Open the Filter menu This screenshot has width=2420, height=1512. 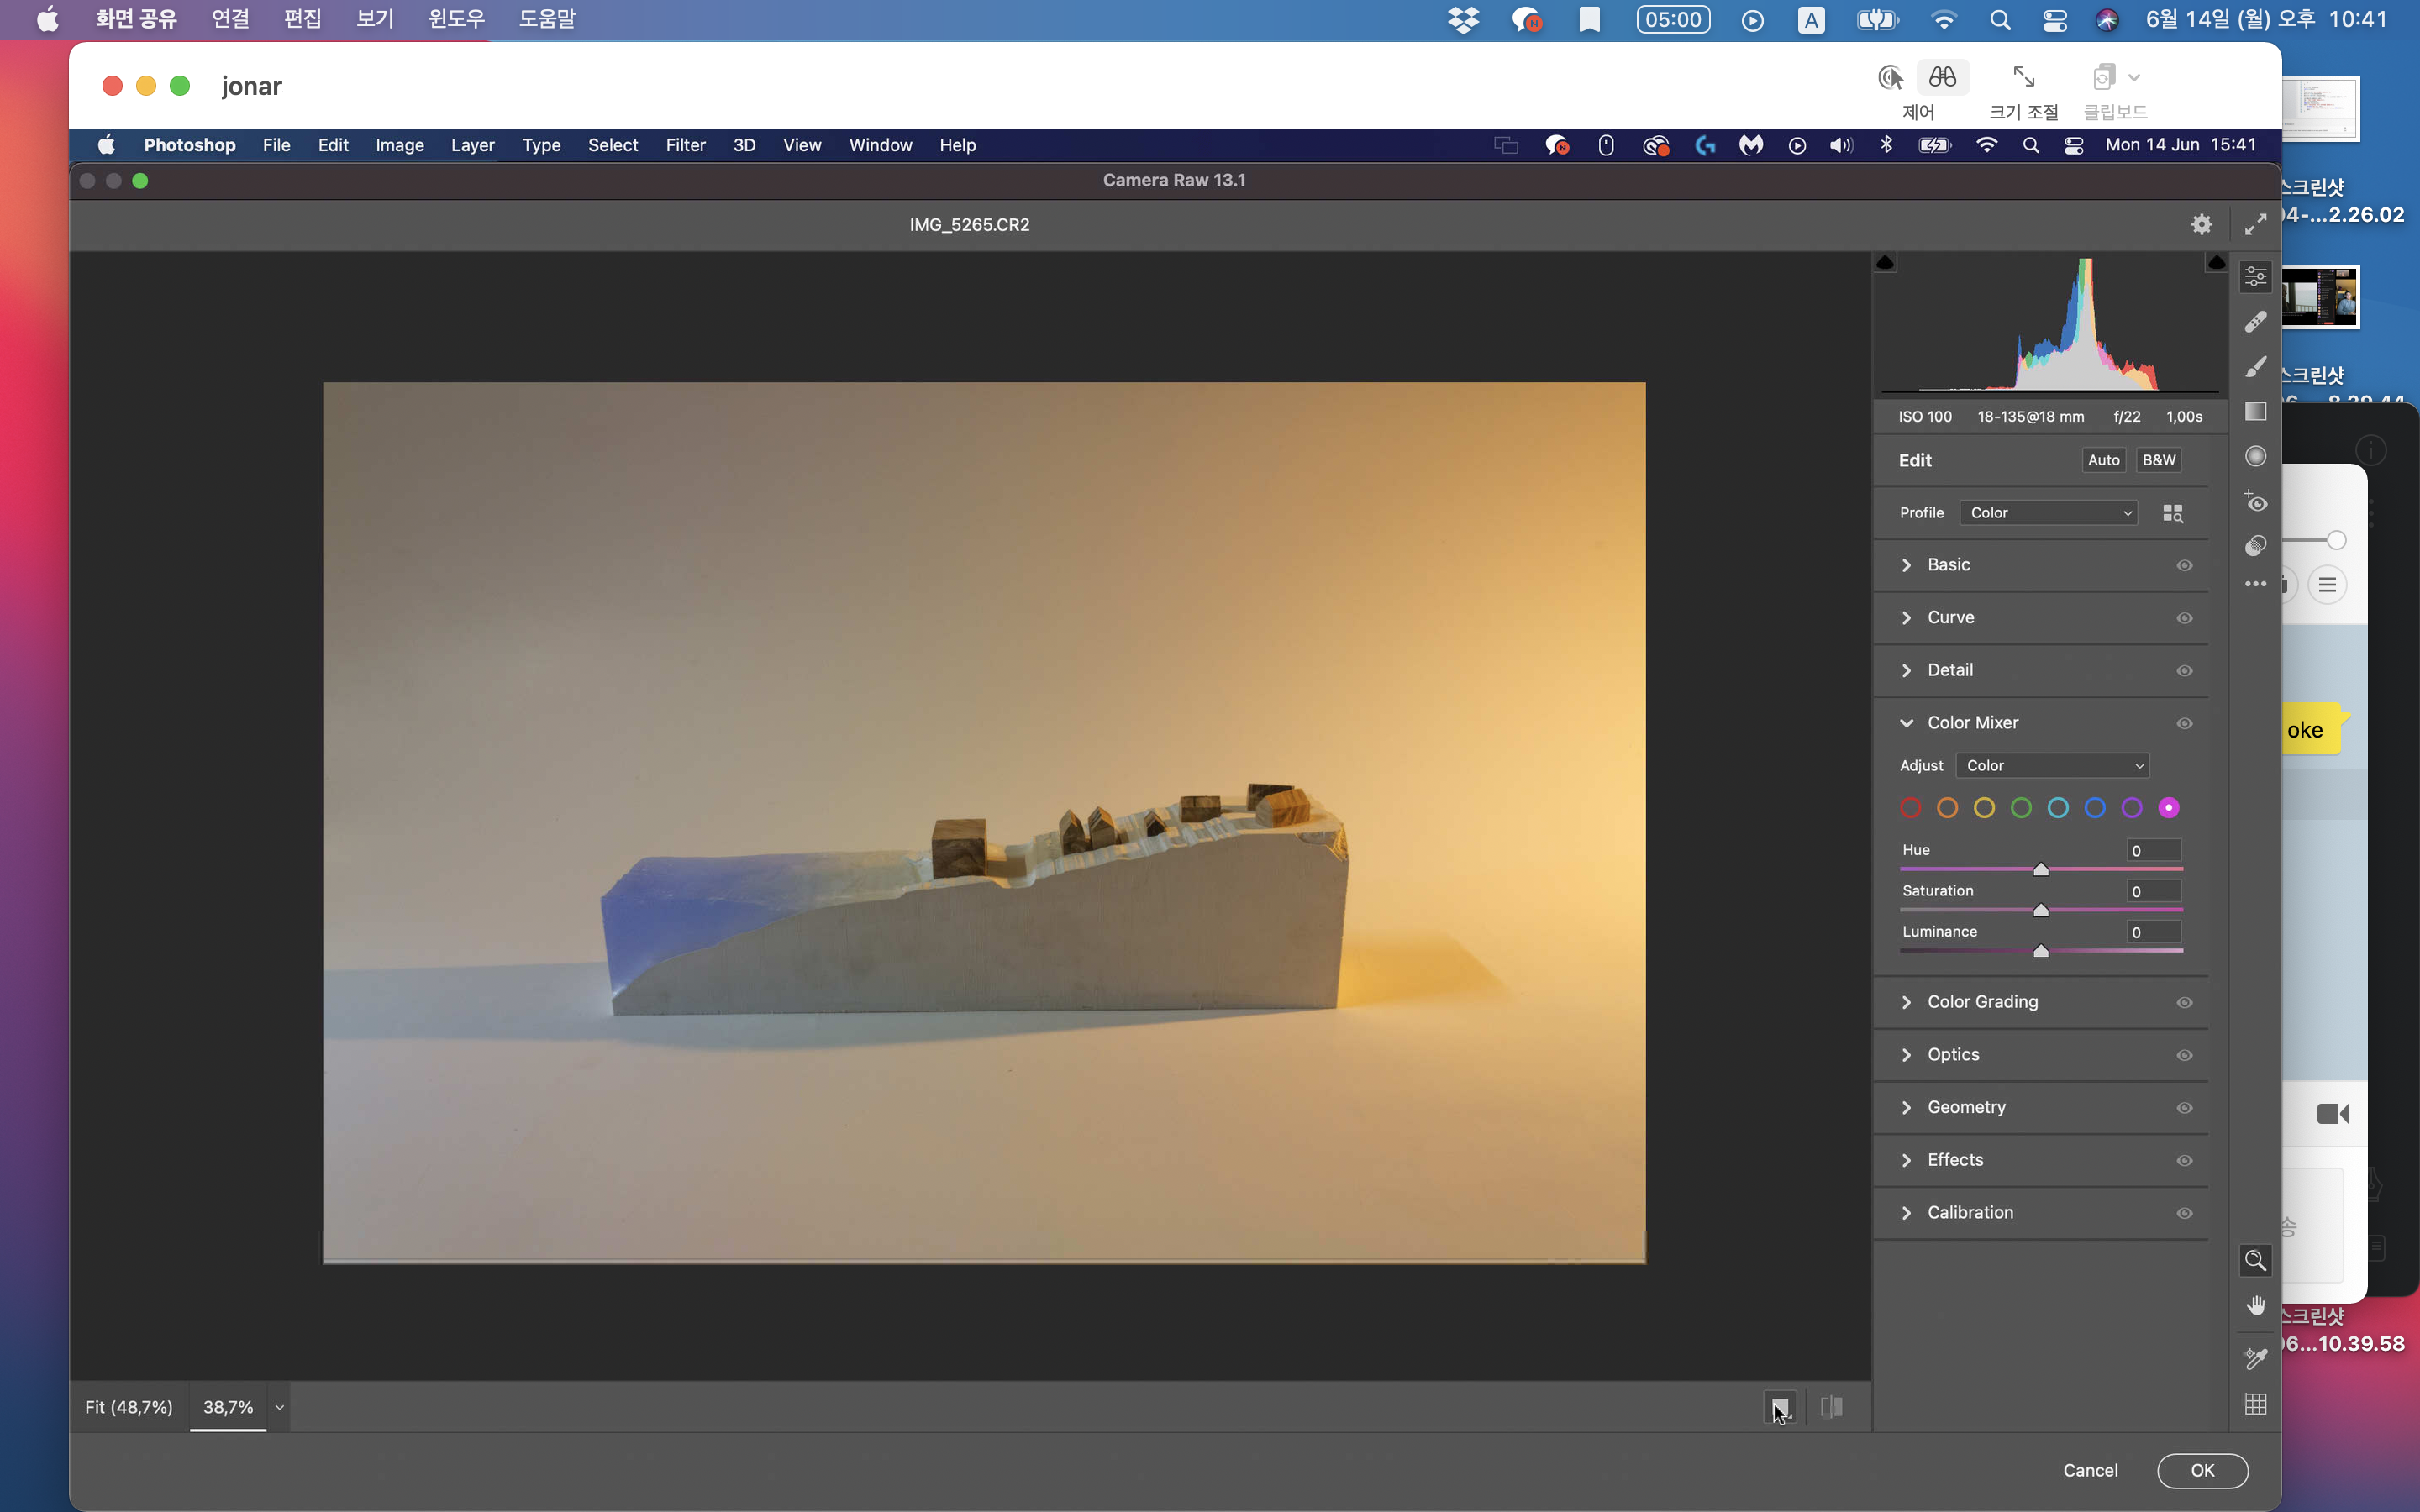click(x=685, y=145)
